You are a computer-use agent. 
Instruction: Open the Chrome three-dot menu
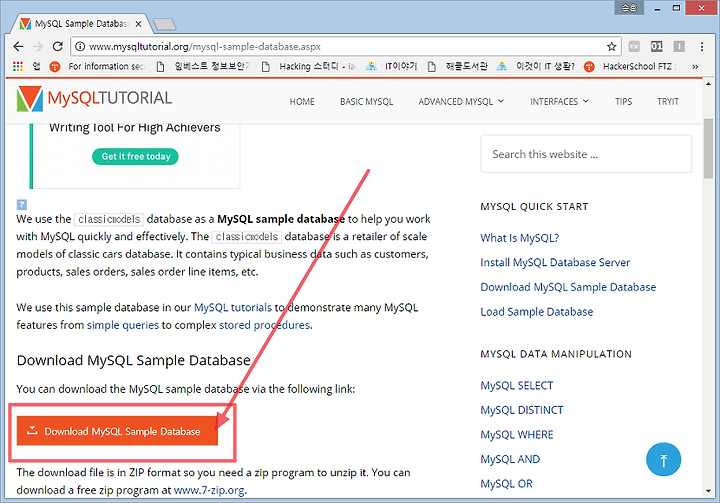click(702, 46)
